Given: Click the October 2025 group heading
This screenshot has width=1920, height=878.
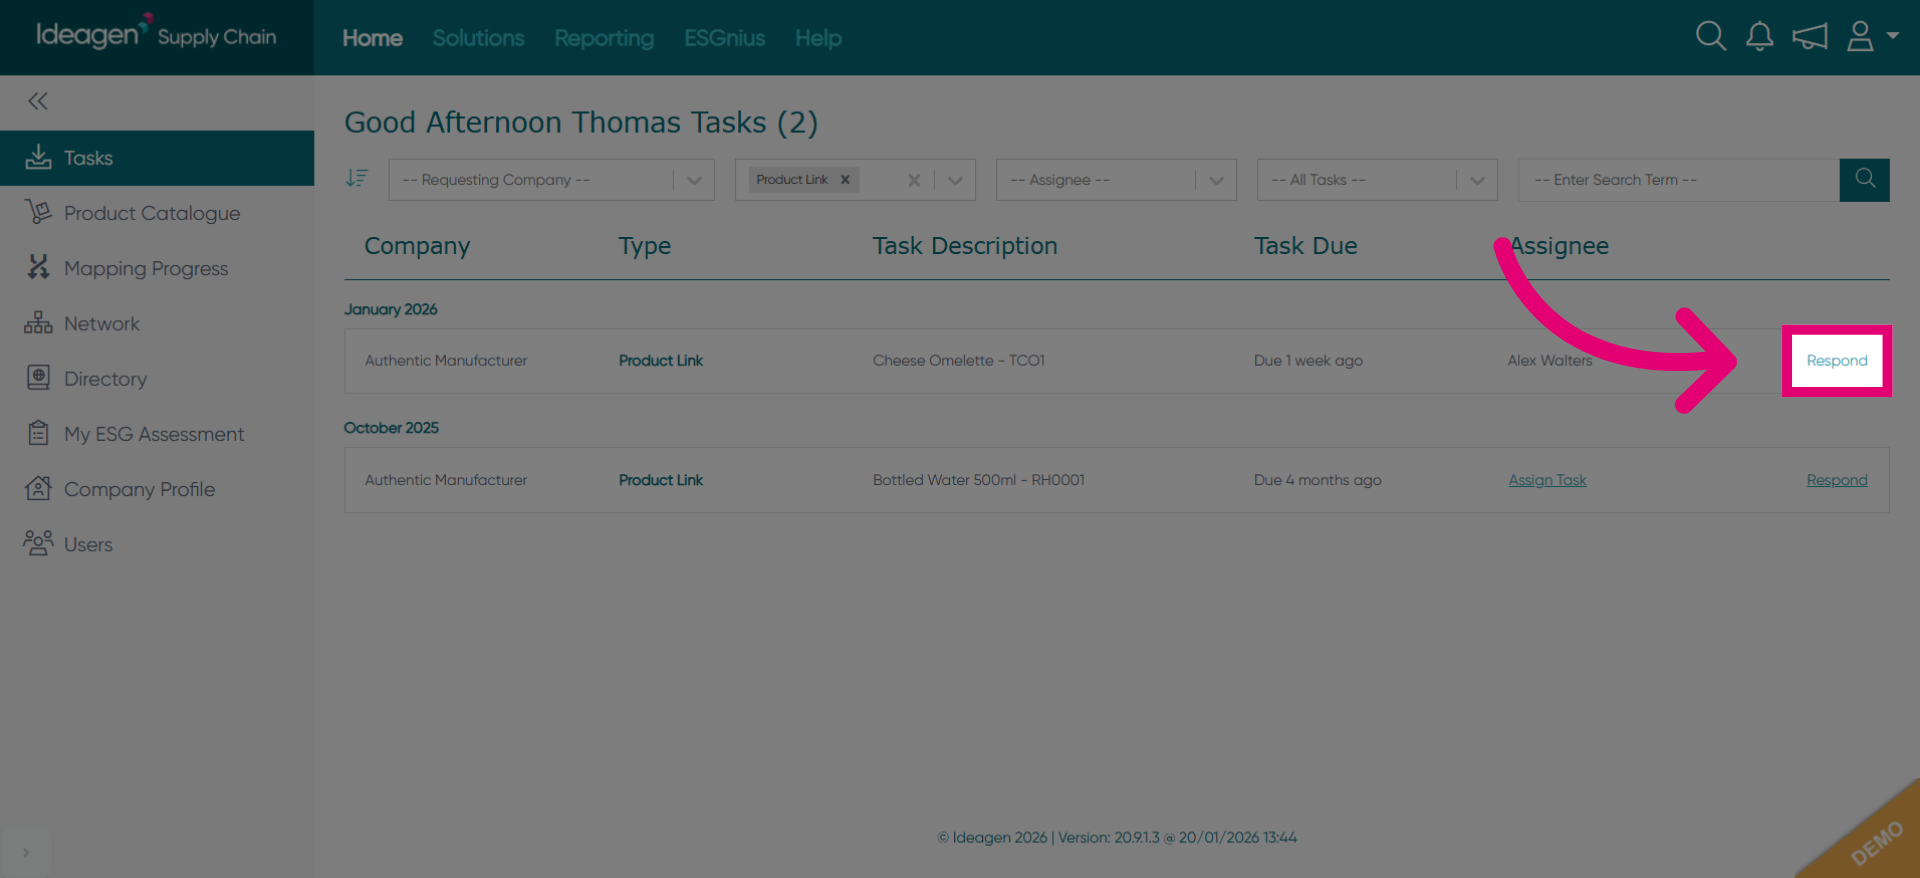Looking at the screenshot, I should (x=391, y=427).
